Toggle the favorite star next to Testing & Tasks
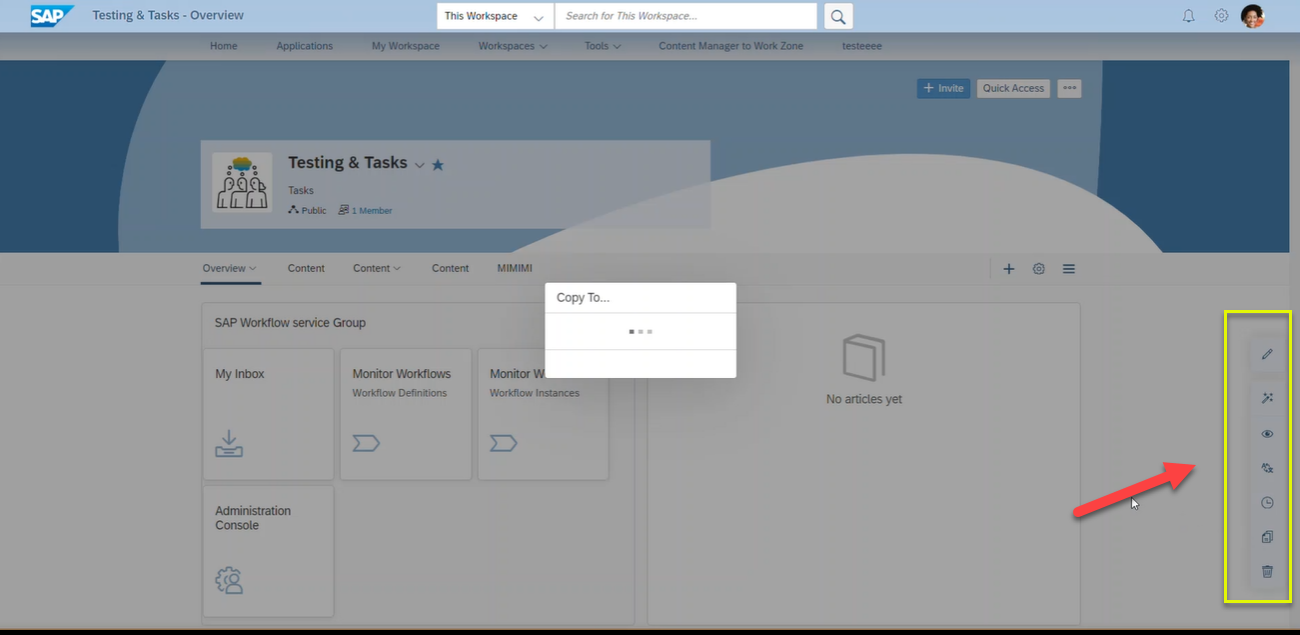Viewport: 1300px width, 635px height. click(438, 165)
